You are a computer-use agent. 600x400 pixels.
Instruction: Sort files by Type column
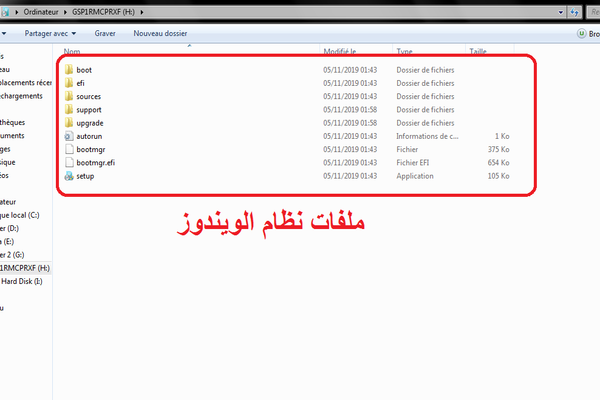point(404,50)
